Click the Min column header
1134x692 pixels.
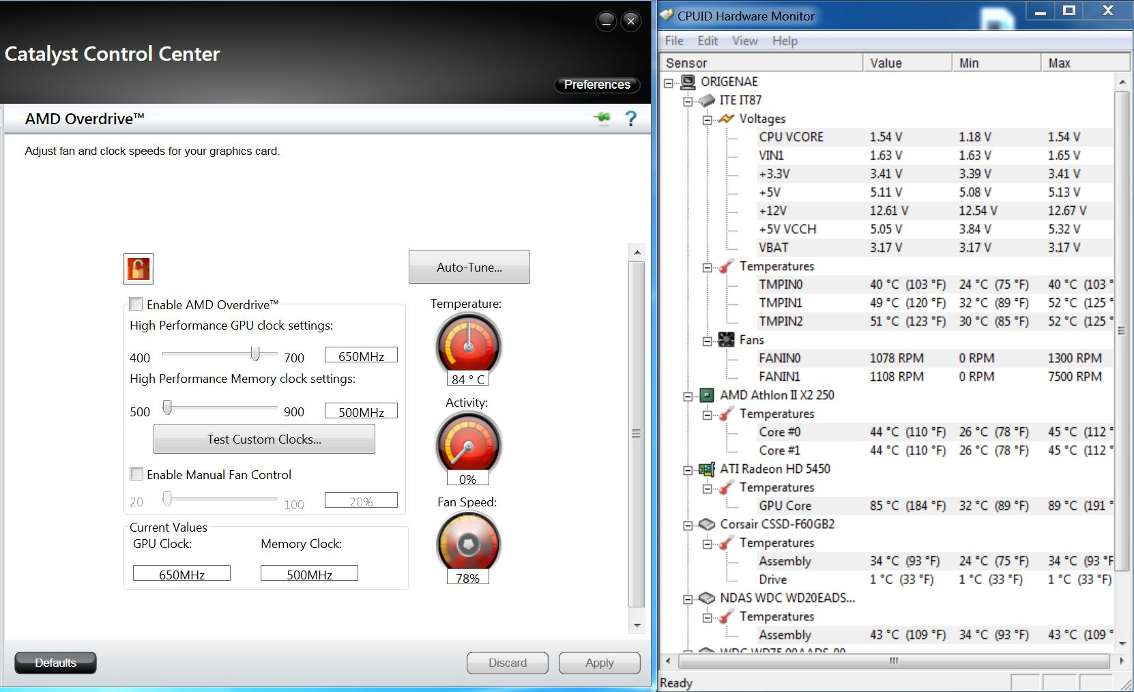(997, 63)
